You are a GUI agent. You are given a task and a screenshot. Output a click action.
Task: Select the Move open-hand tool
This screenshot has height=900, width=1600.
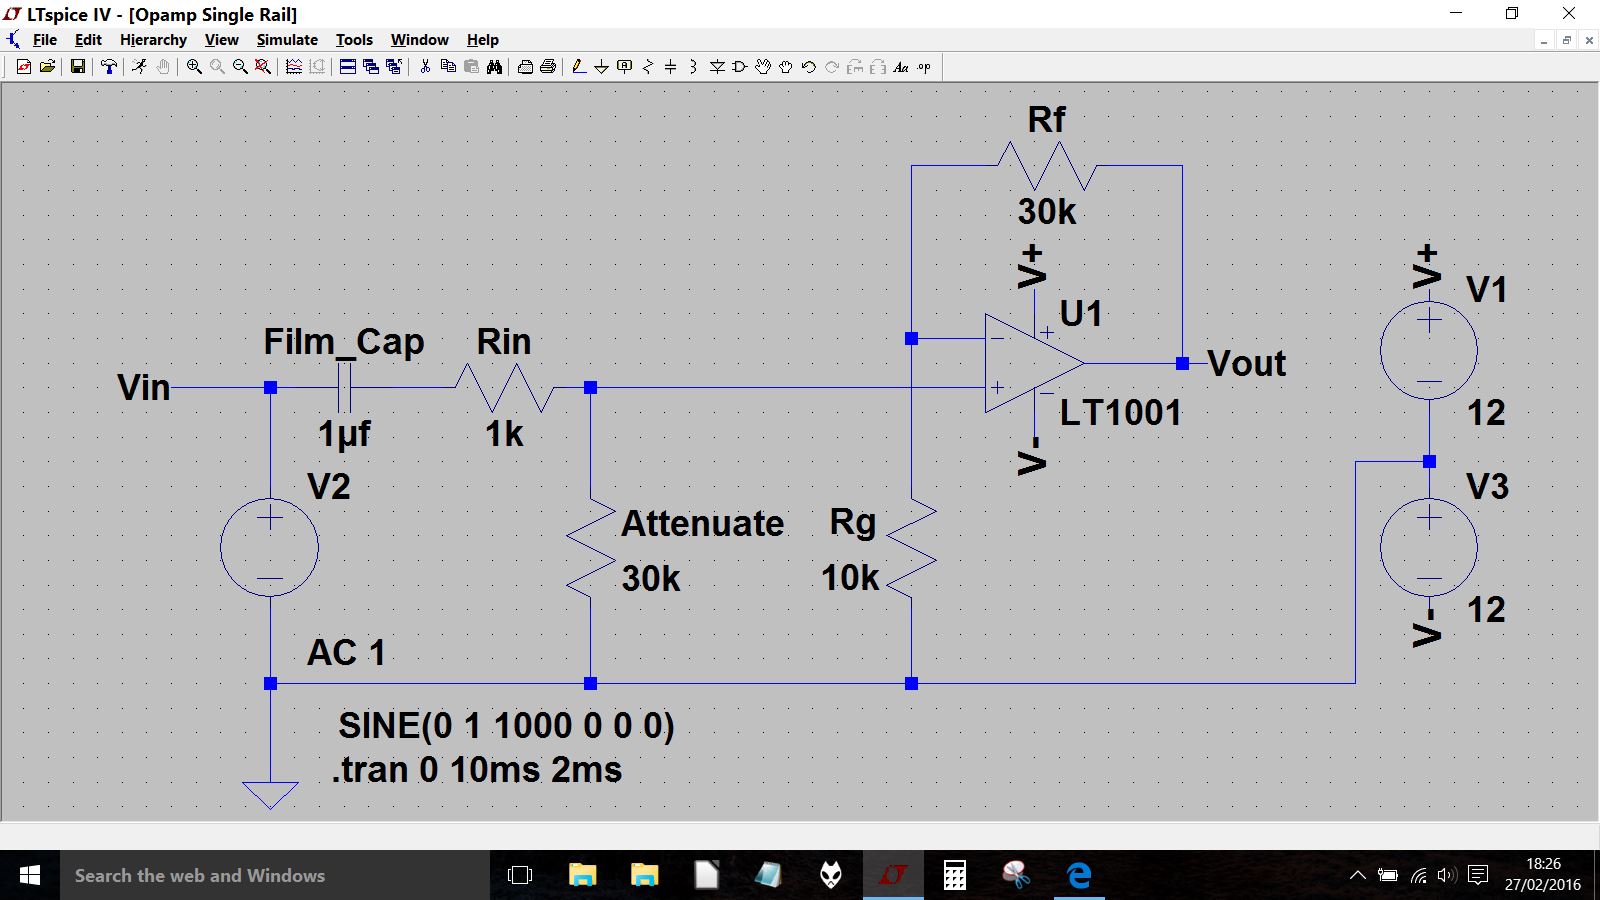pyautogui.click(x=763, y=67)
